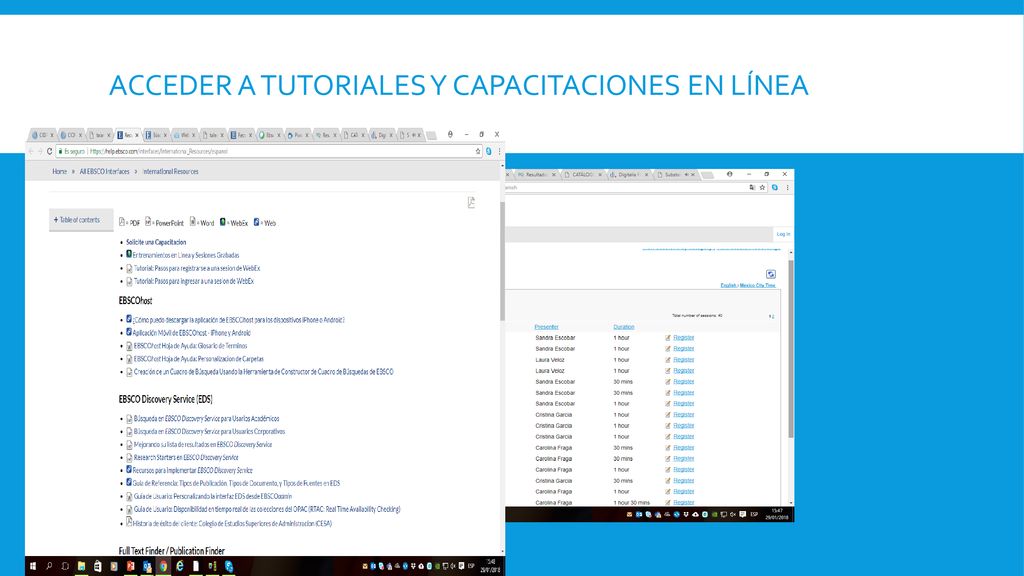Viewport: 1024px width, 576px height.
Task: Open Mejorando su lista de resultados link
Action: tap(202, 445)
